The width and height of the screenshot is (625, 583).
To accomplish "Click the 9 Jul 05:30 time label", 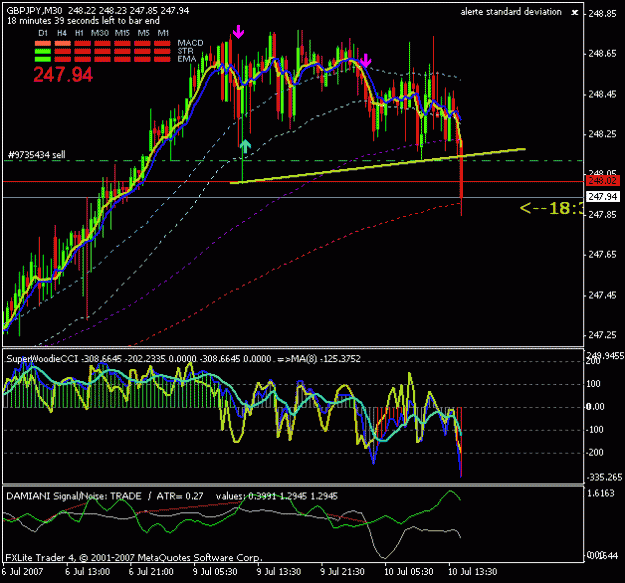I will point(215,572).
